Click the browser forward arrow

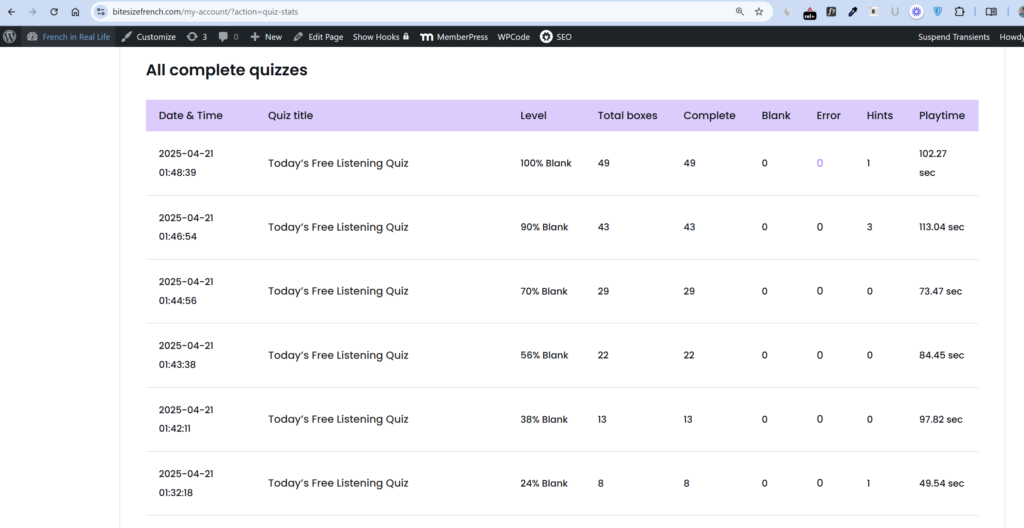[33, 12]
